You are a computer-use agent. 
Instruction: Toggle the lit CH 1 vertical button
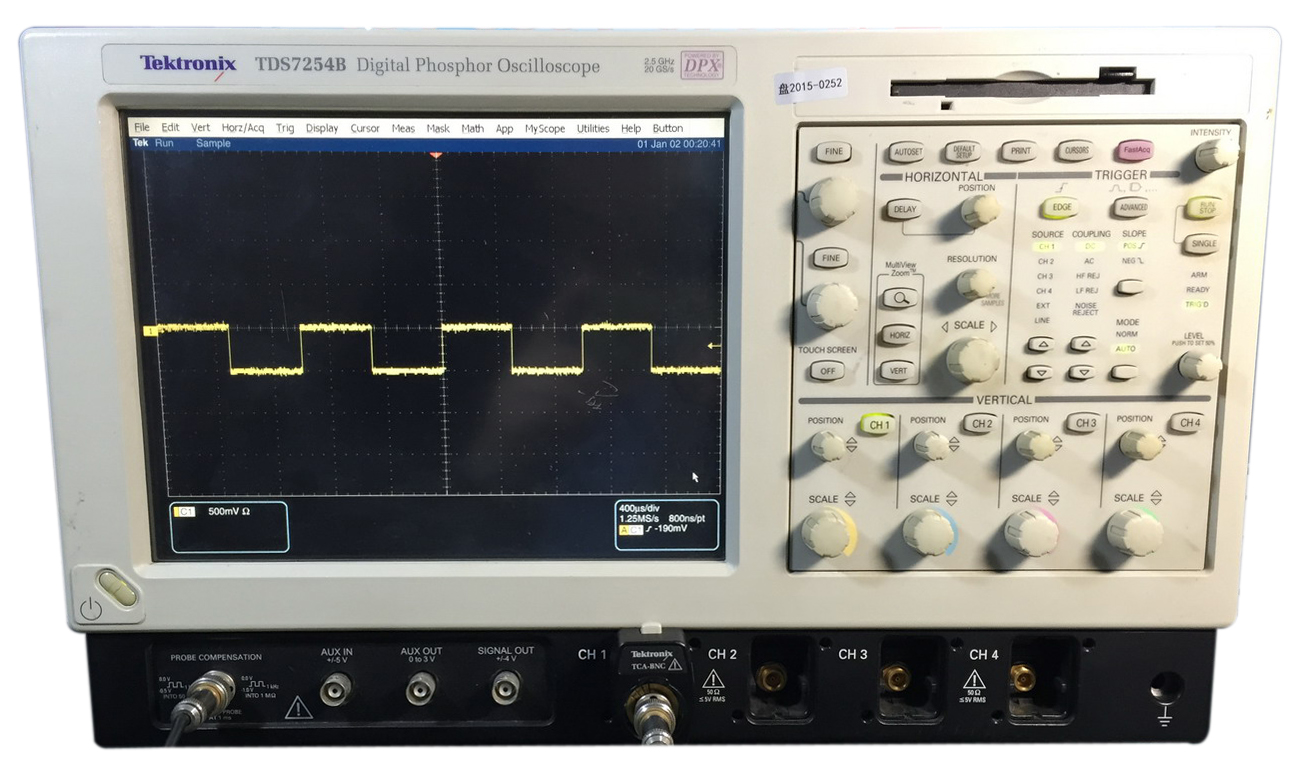[x=878, y=425]
